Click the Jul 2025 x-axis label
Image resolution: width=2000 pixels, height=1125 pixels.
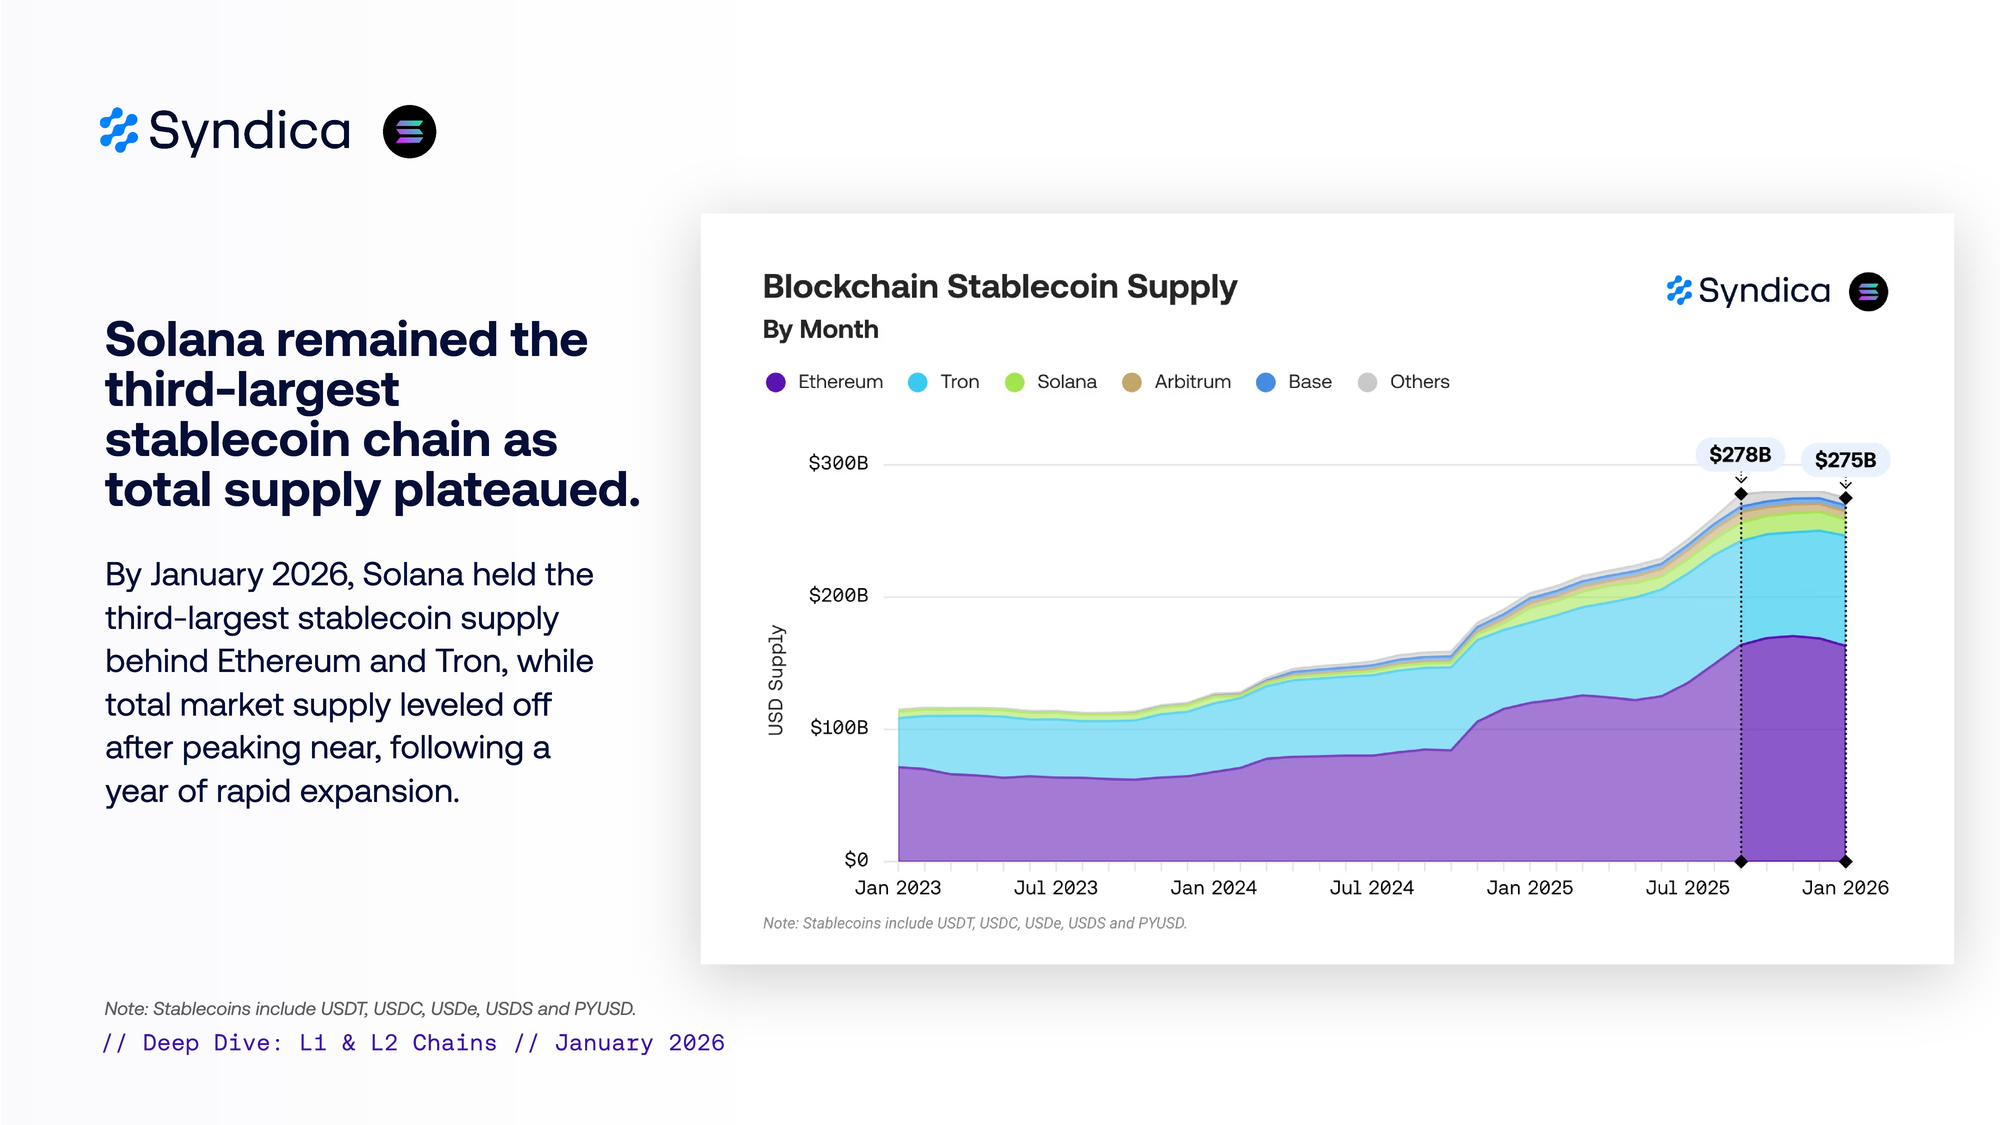click(x=1687, y=888)
